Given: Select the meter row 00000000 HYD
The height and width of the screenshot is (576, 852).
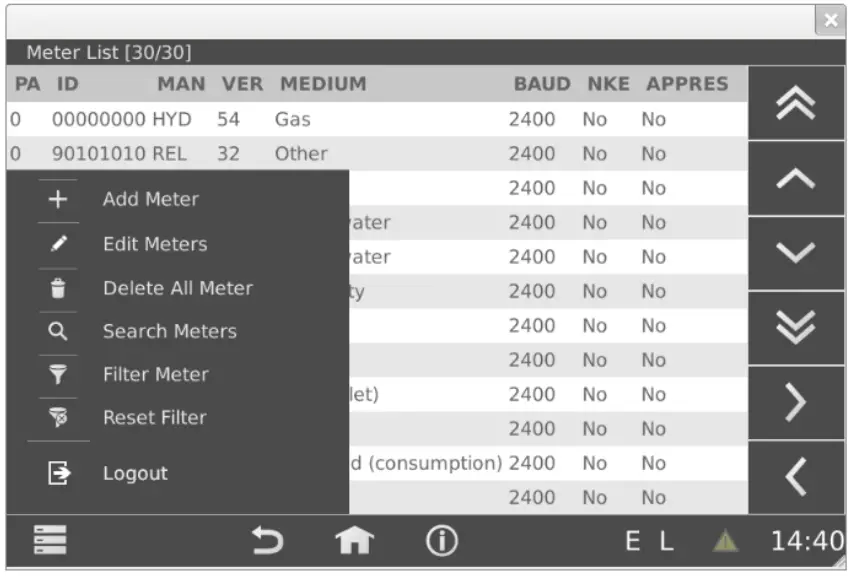Looking at the screenshot, I should pos(300,119).
